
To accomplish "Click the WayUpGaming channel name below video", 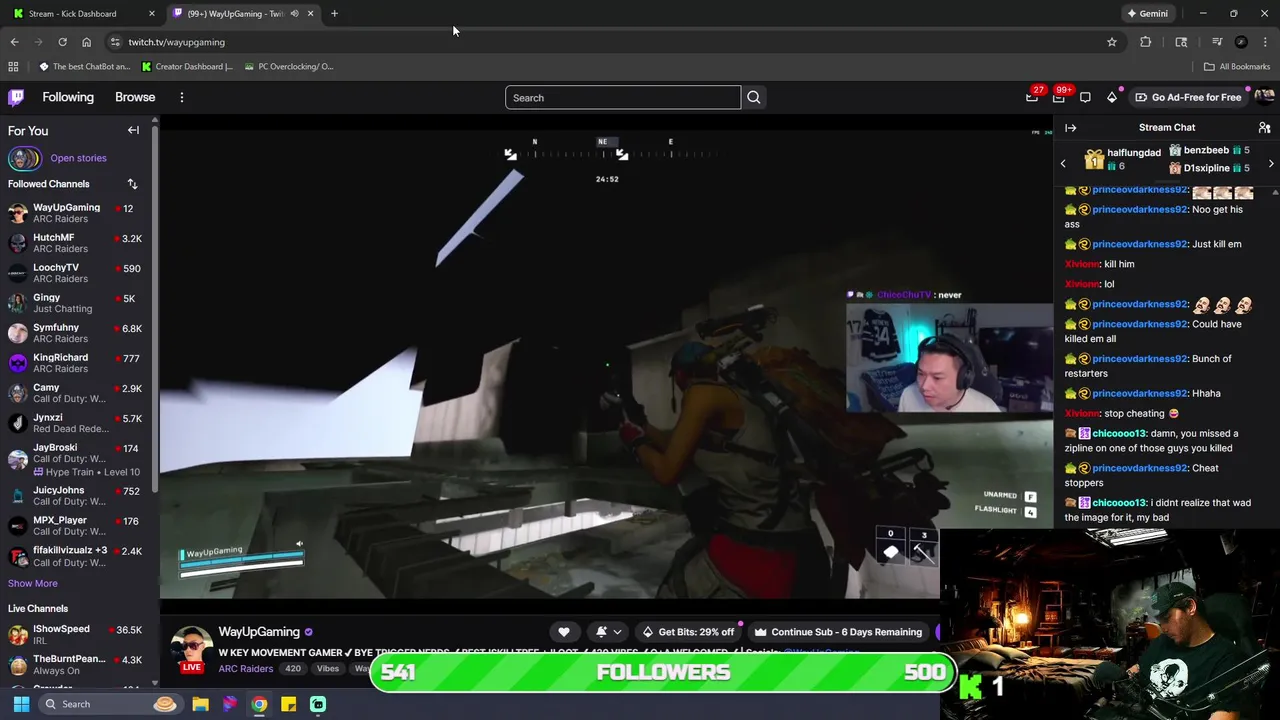I will 259,632.
